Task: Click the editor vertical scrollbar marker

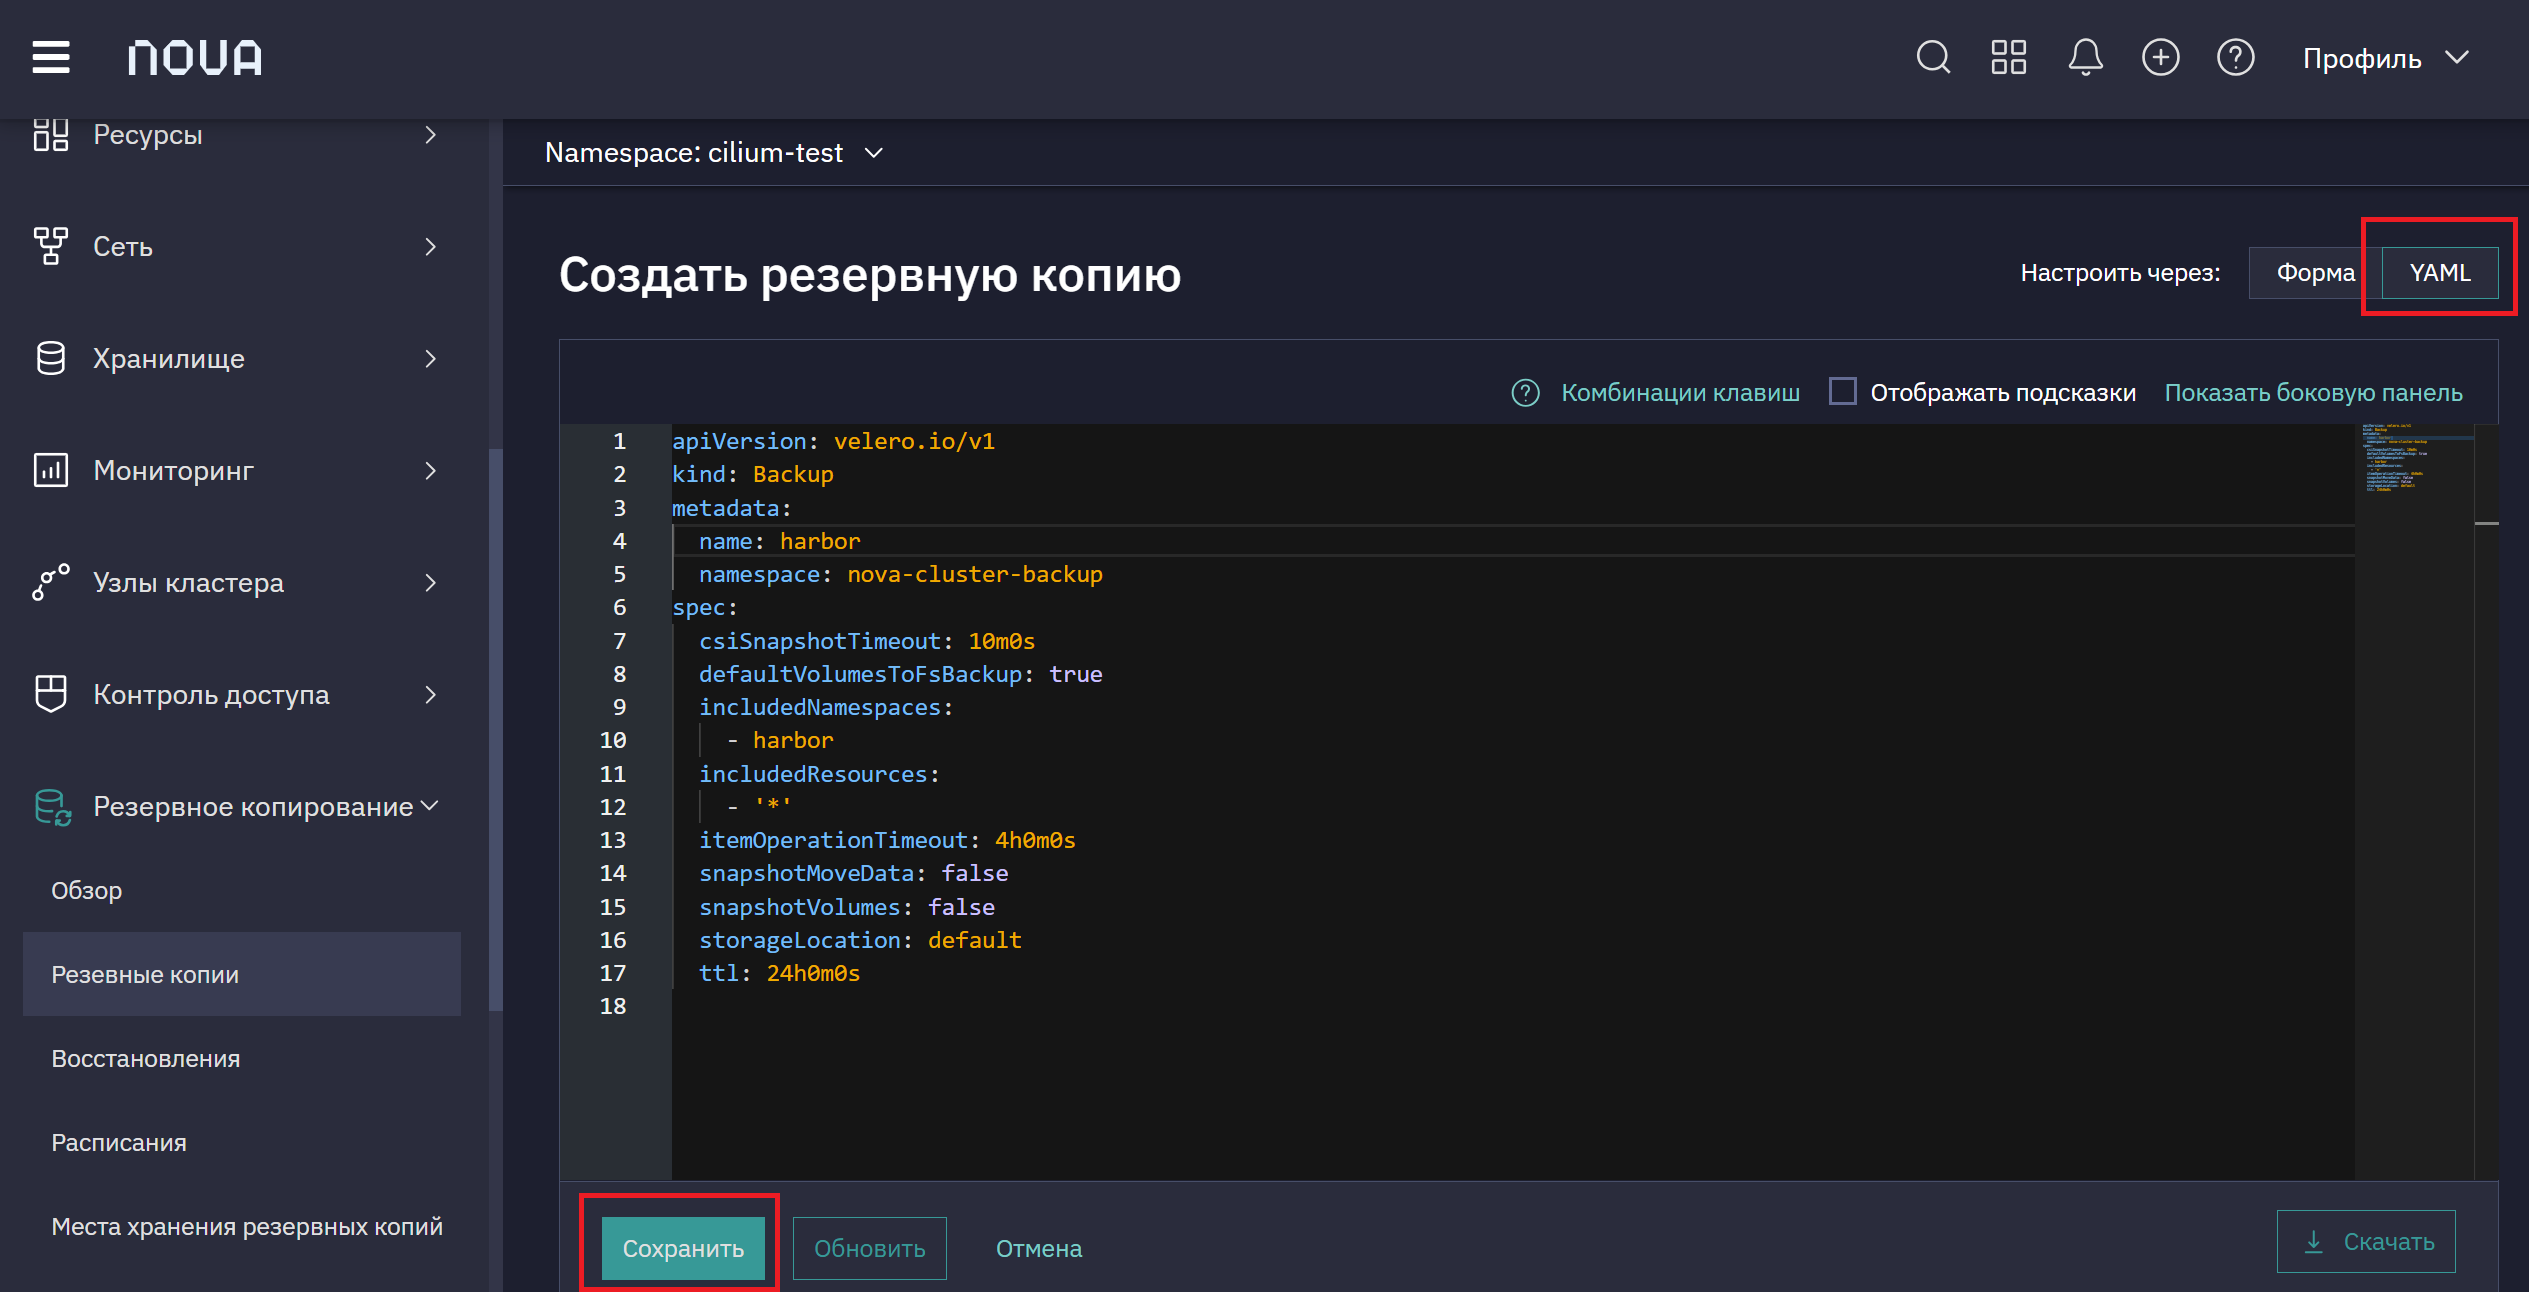Action: pyautogui.click(x=2486, y=523)
